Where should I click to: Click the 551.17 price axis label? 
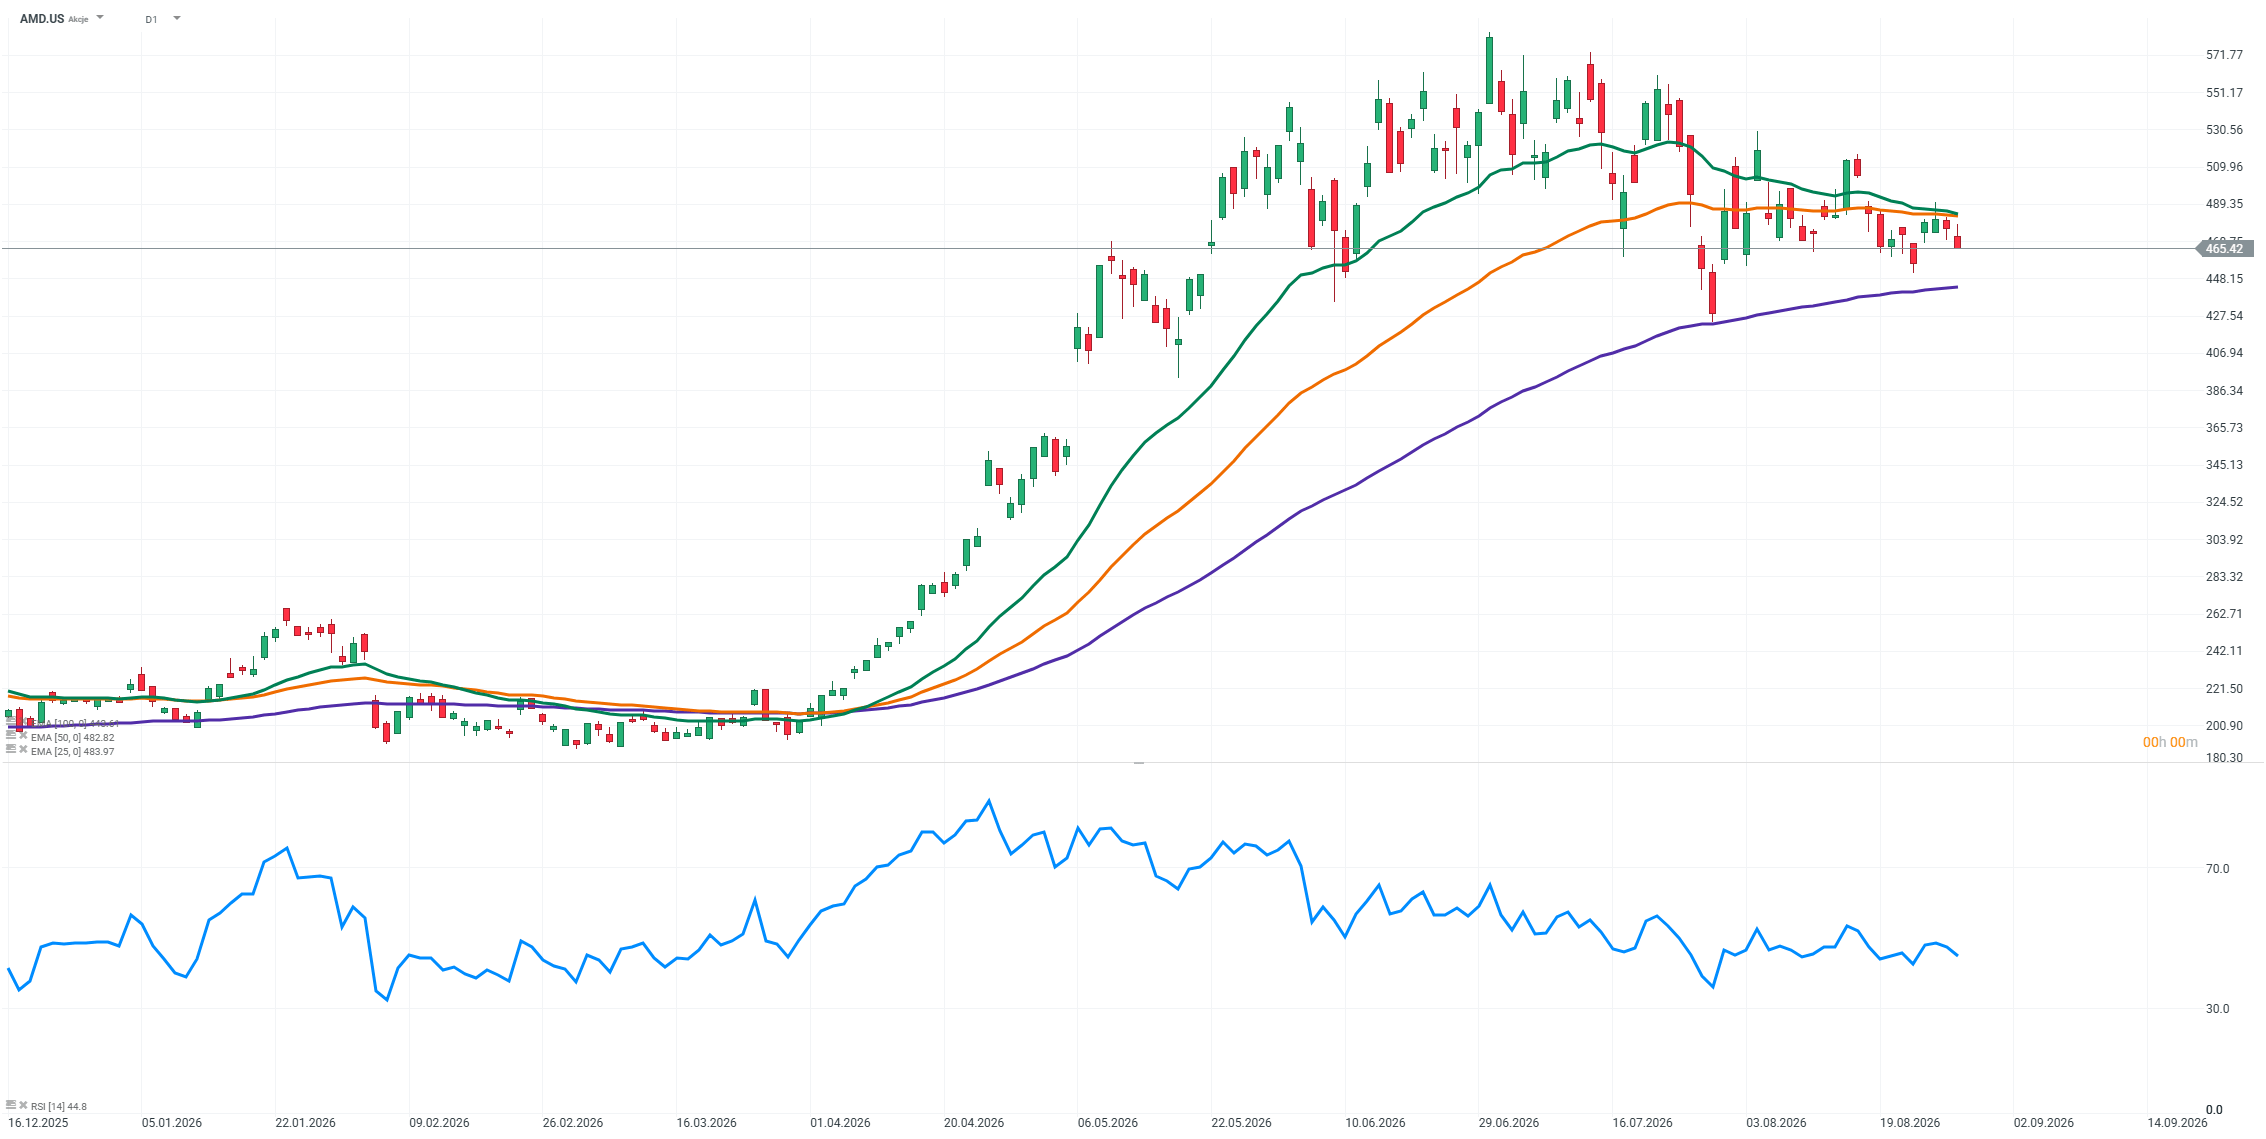pos(2224,93)
